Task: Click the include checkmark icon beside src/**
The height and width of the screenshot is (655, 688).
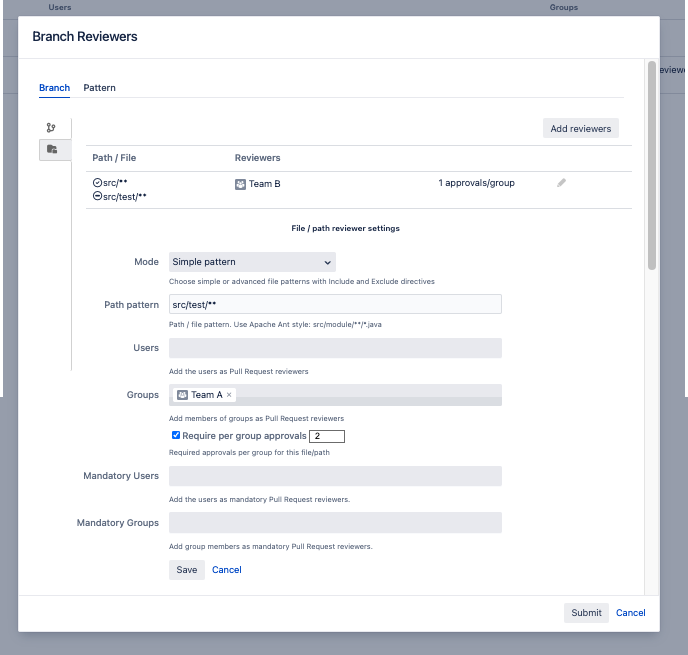Action: coord(97,183)
